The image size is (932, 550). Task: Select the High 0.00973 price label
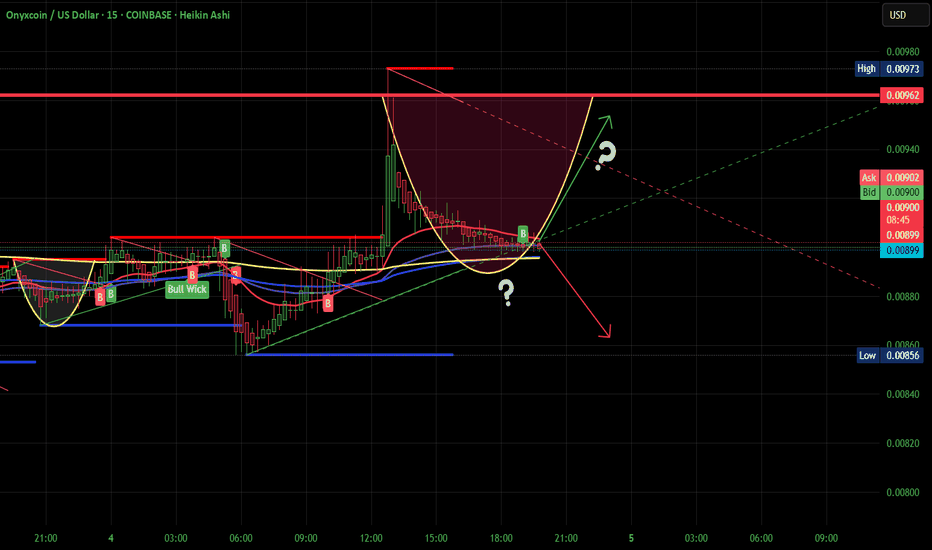point(890,69)
